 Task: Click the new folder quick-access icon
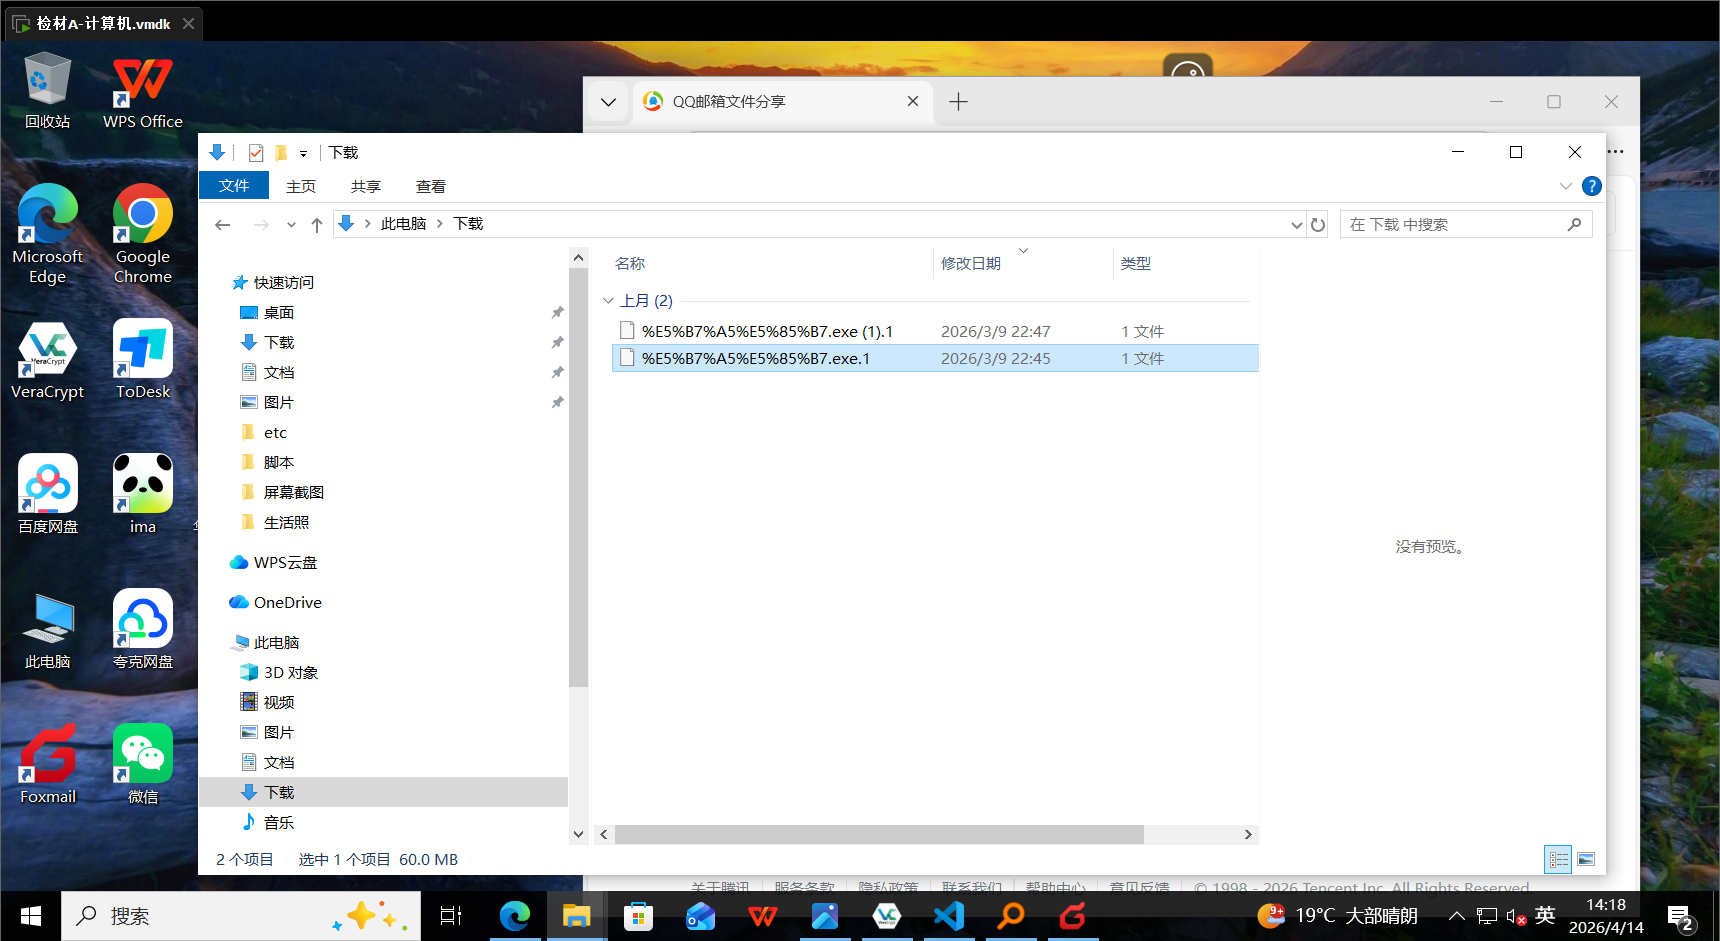(281, 153)
